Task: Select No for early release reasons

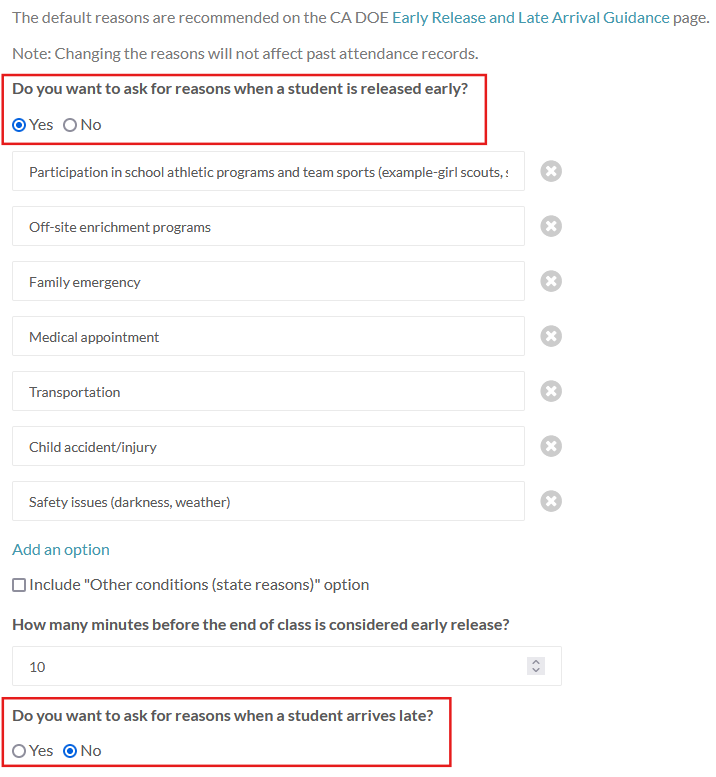Action: [x=70, y=125]
